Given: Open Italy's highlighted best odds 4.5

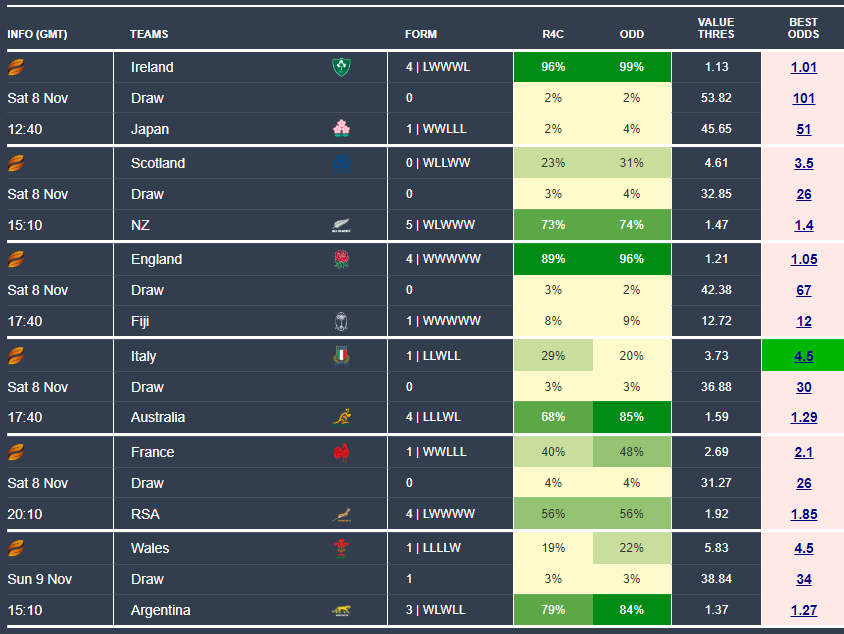Looking at the screenshot, I should (x=804, y=356).
